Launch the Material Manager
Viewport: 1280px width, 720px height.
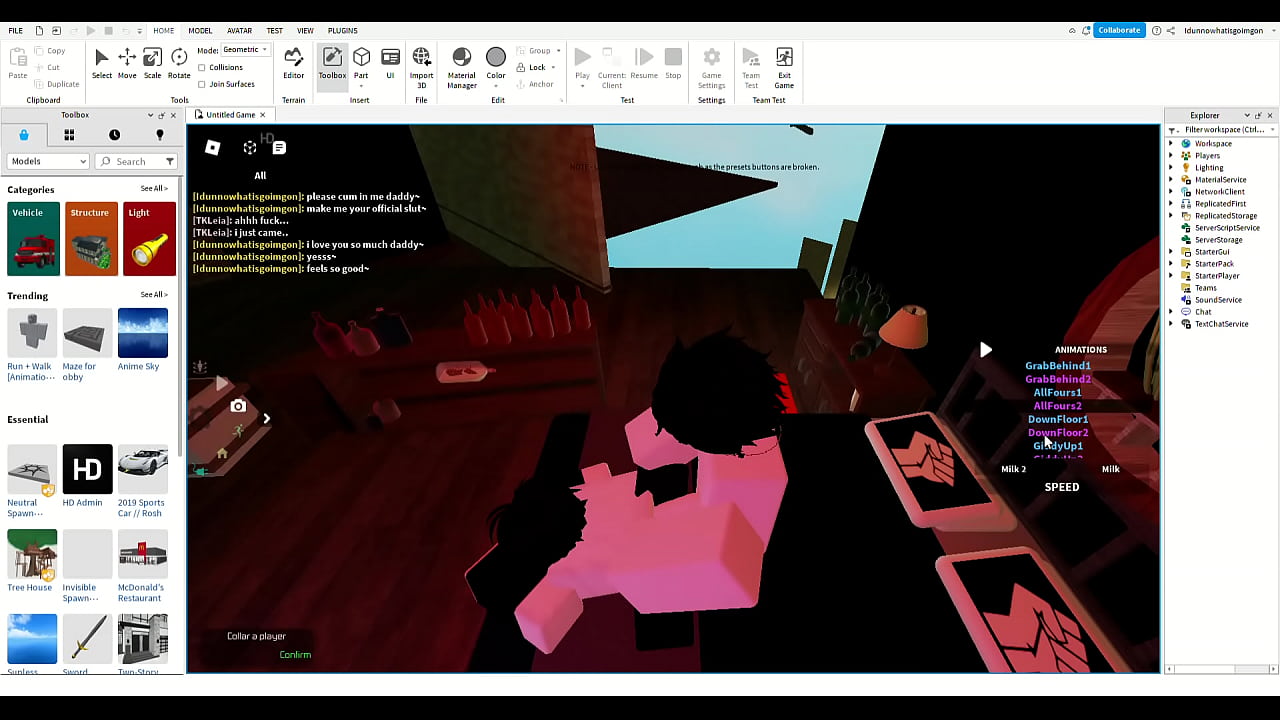[461, 65]
